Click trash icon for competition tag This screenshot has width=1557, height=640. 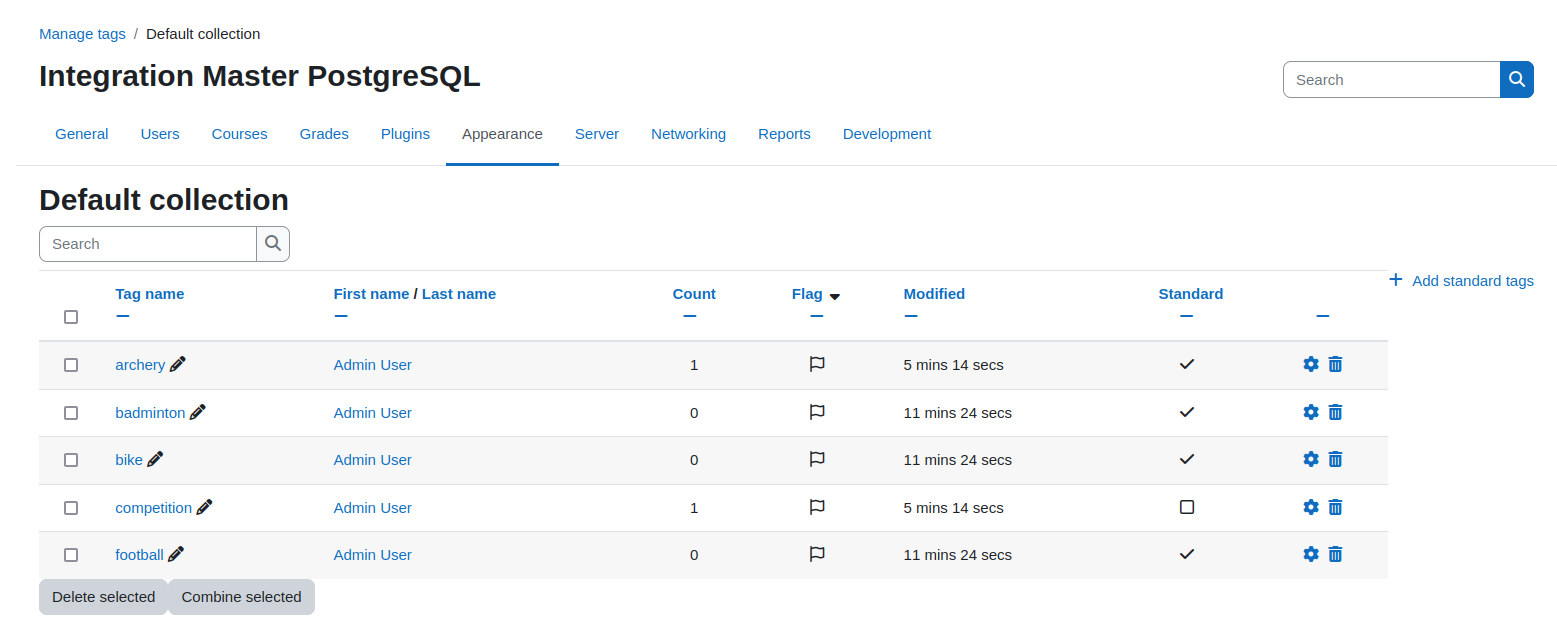(1335, 507)
